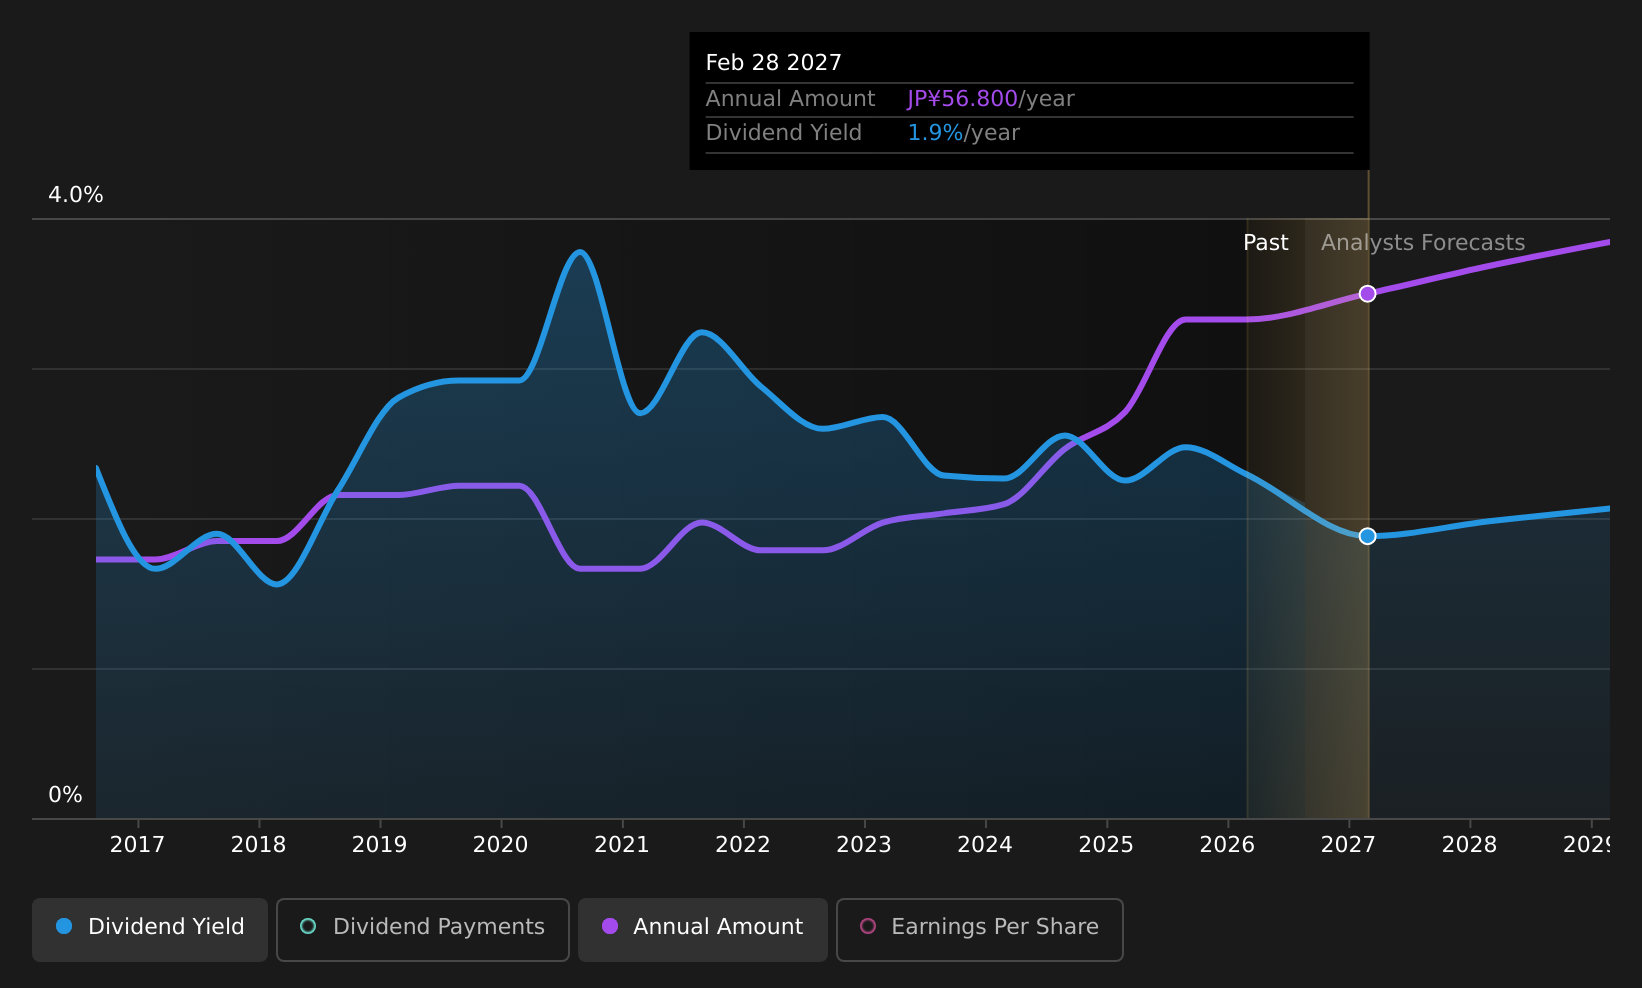1642x988 pixels.
Task: Click the 2020 x-axis label
Action: [500, 845]
